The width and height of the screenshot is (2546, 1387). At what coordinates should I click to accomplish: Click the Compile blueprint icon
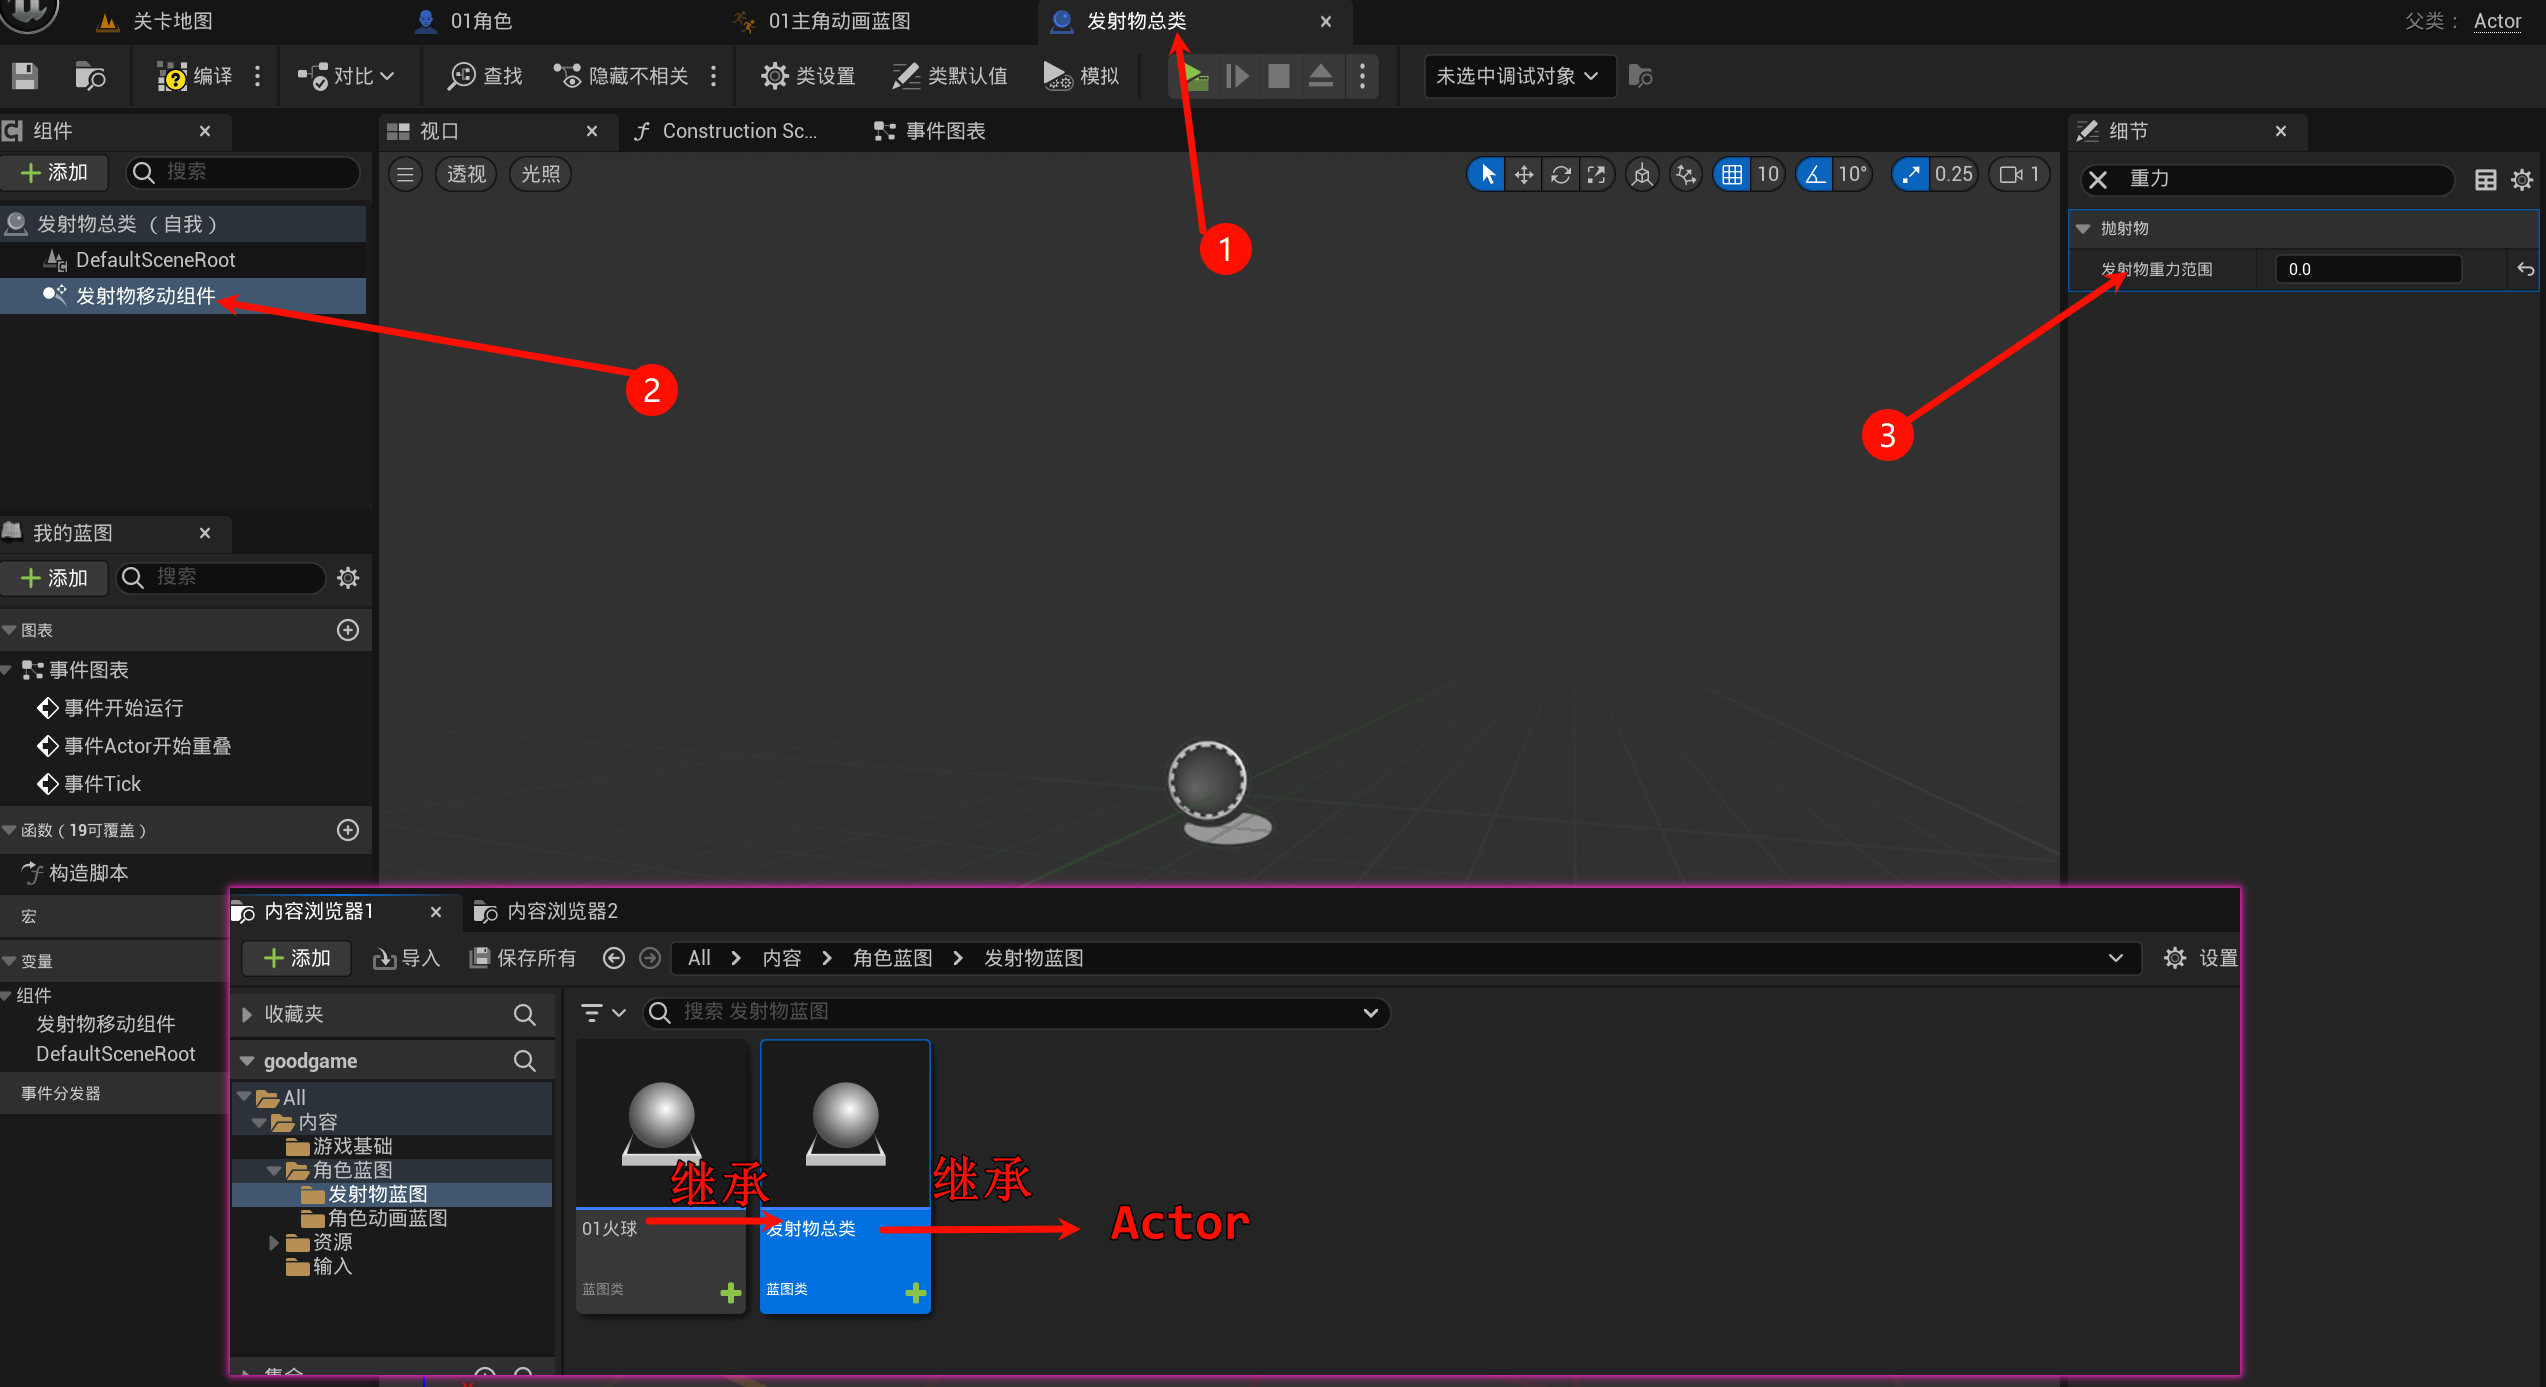173,76
